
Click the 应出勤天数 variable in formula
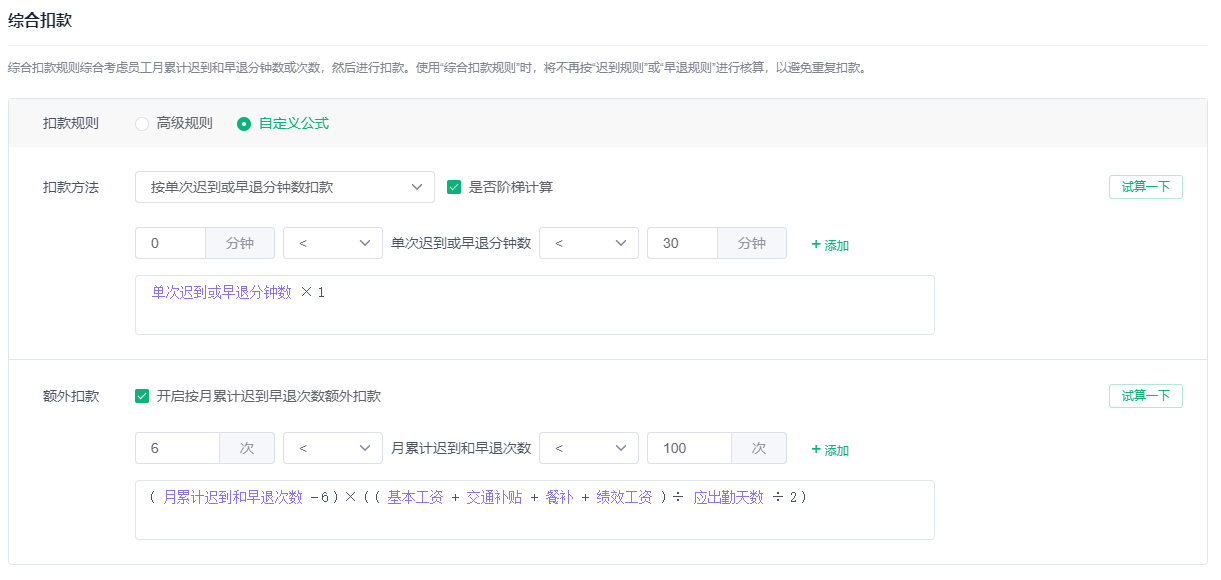tap(728, 497)
